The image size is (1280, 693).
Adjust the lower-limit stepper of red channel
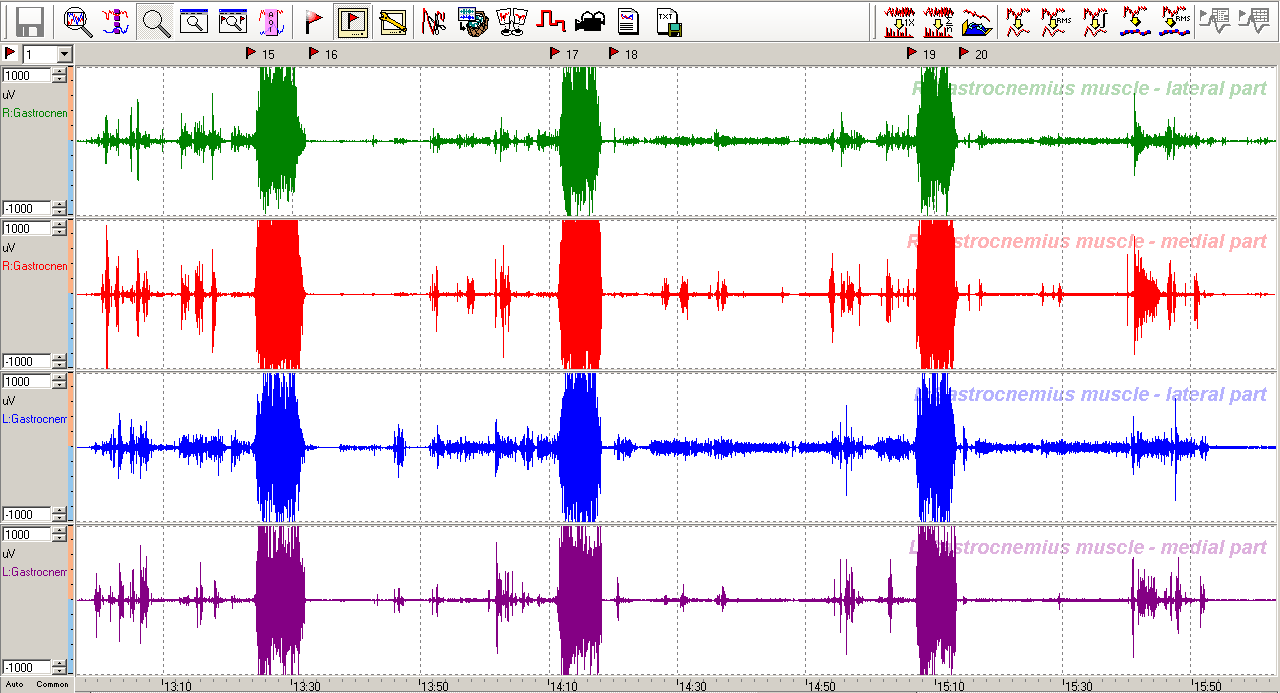60,361
